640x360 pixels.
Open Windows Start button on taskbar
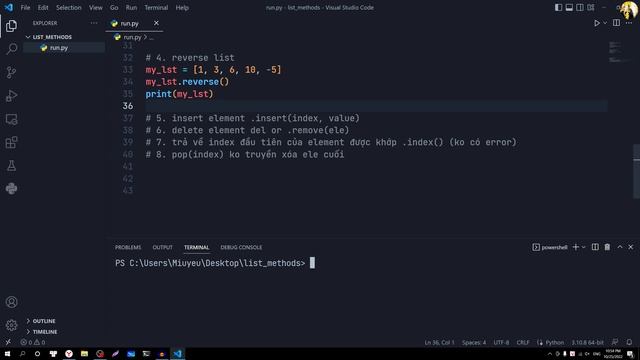coord(7,354)
